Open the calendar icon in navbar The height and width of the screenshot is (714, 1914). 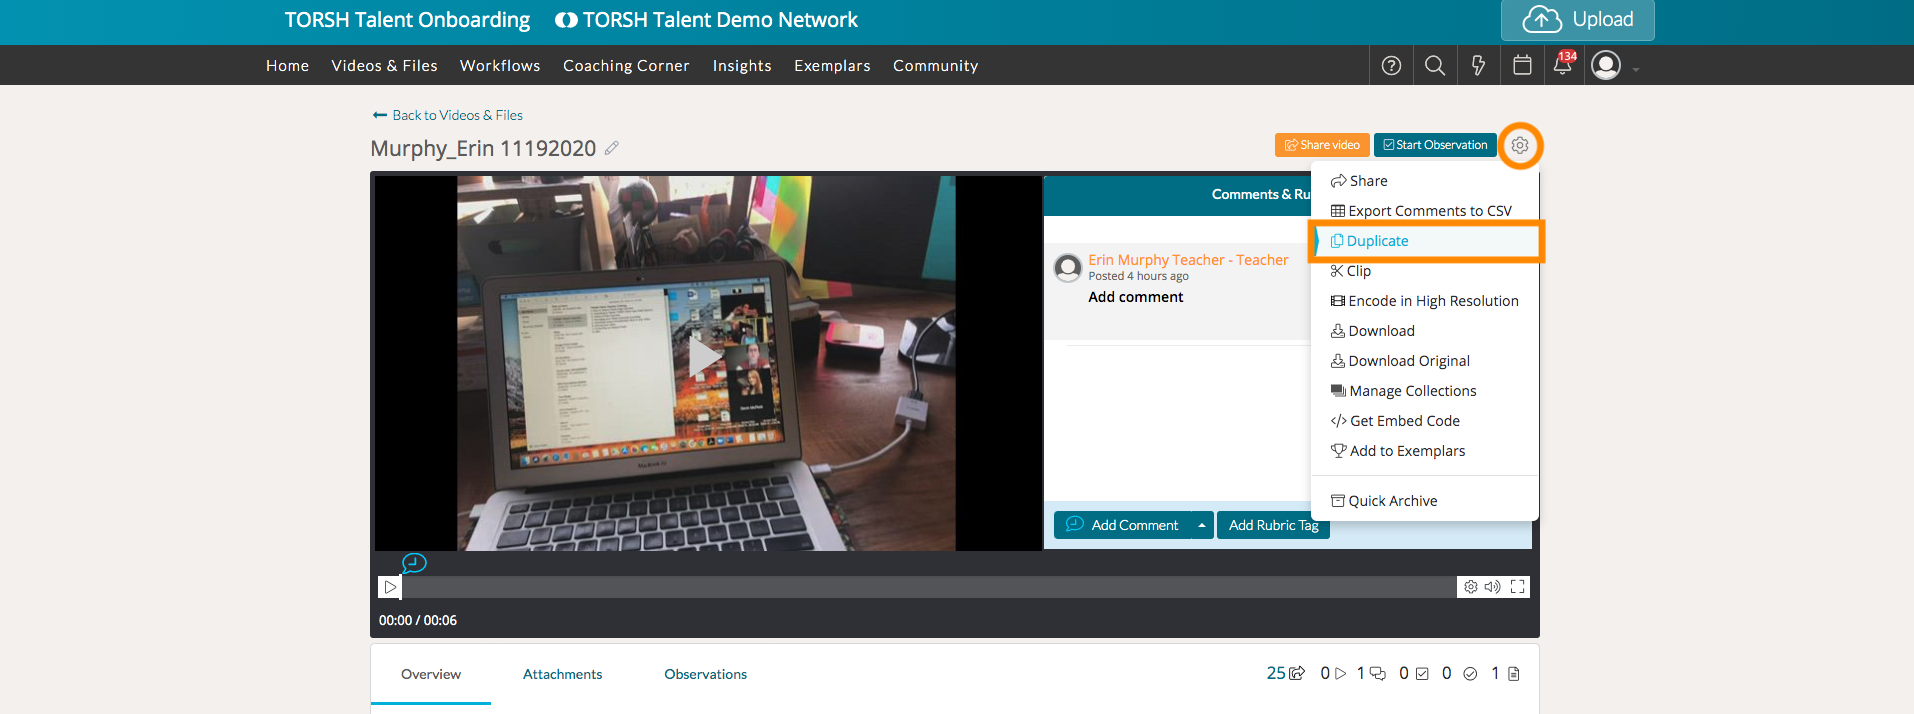[1522, 66]
